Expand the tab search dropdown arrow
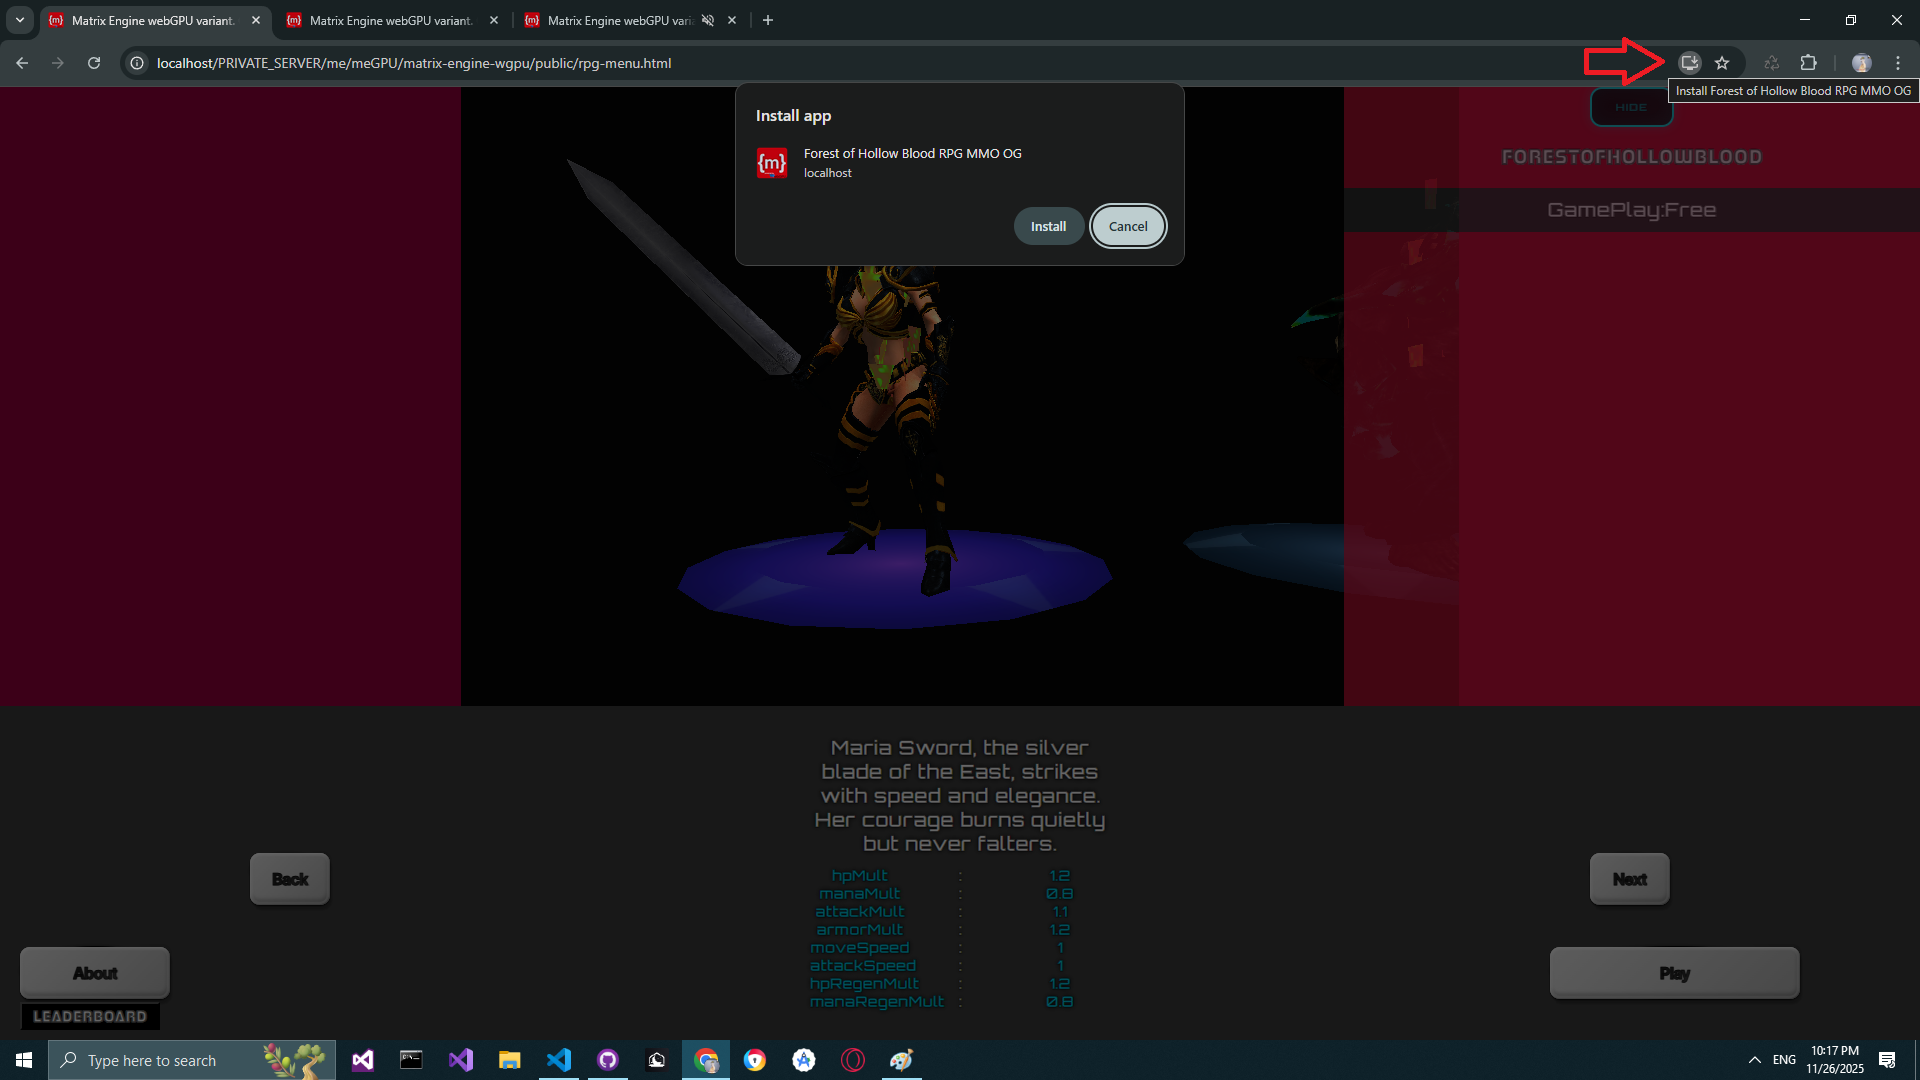 [x=19, y=20]
